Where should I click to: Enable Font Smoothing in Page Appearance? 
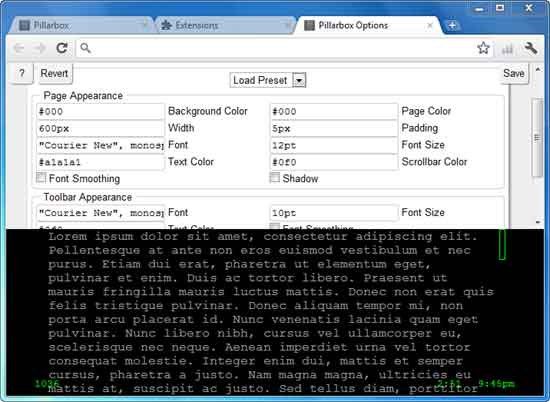point(41,177)
